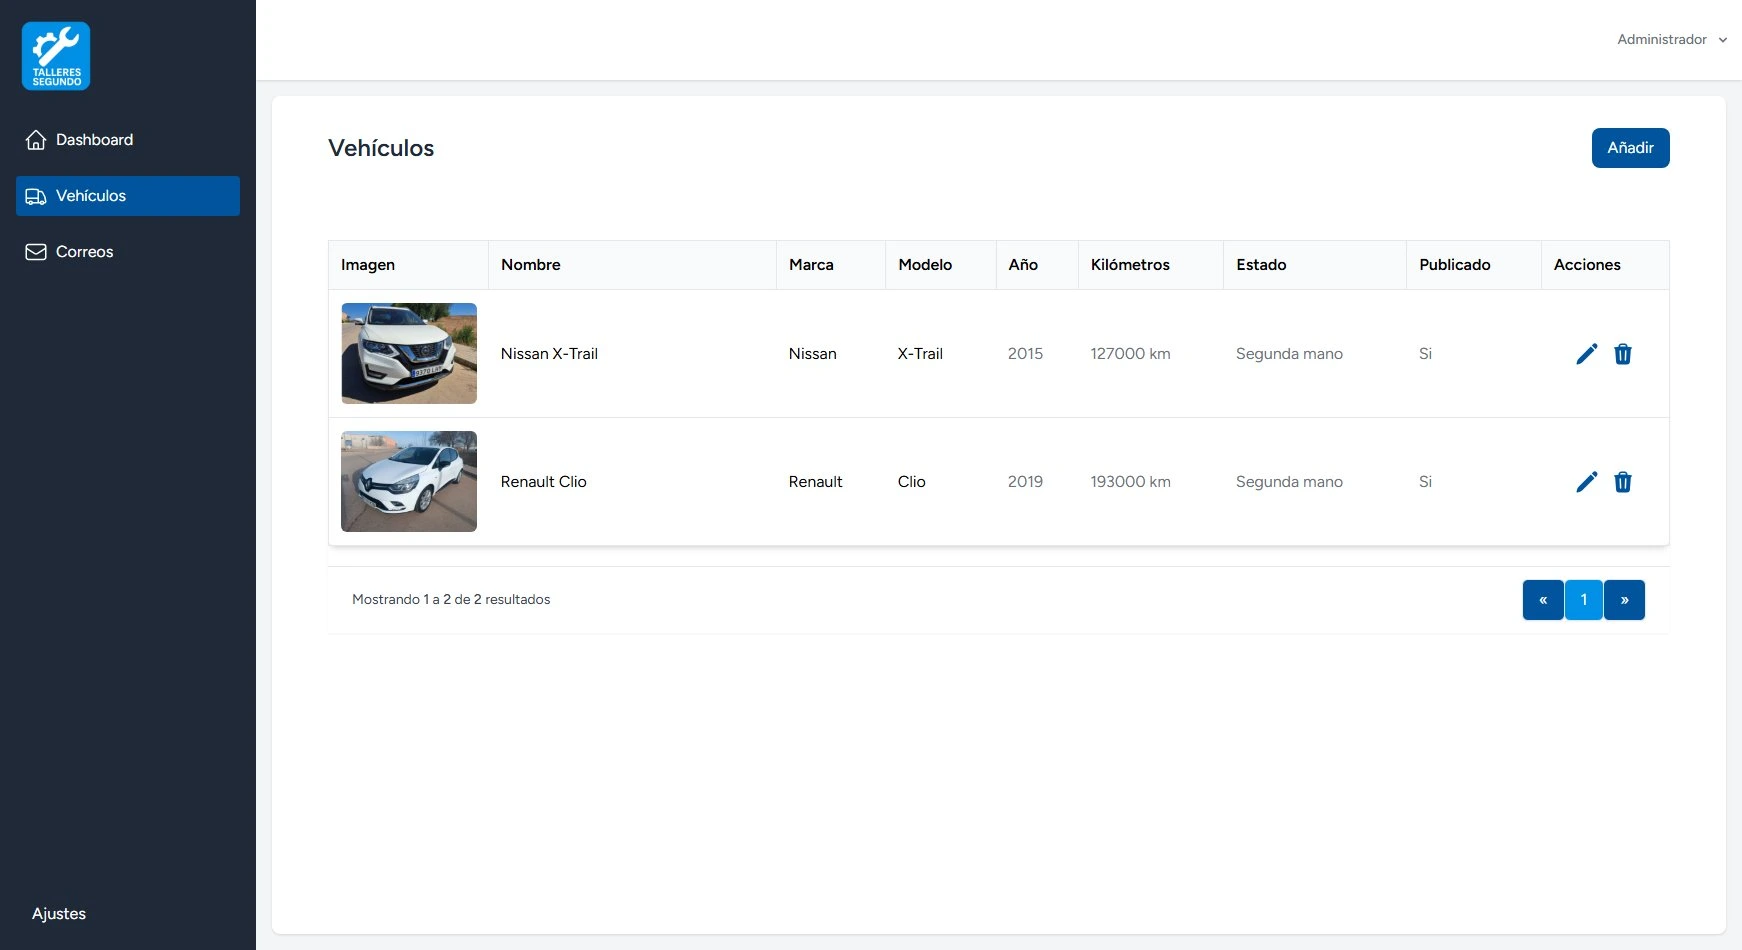Open the Renault Clio photo thumbnail
The width and height of the screenshot is (1742, 950).
[x=409, y=482]
